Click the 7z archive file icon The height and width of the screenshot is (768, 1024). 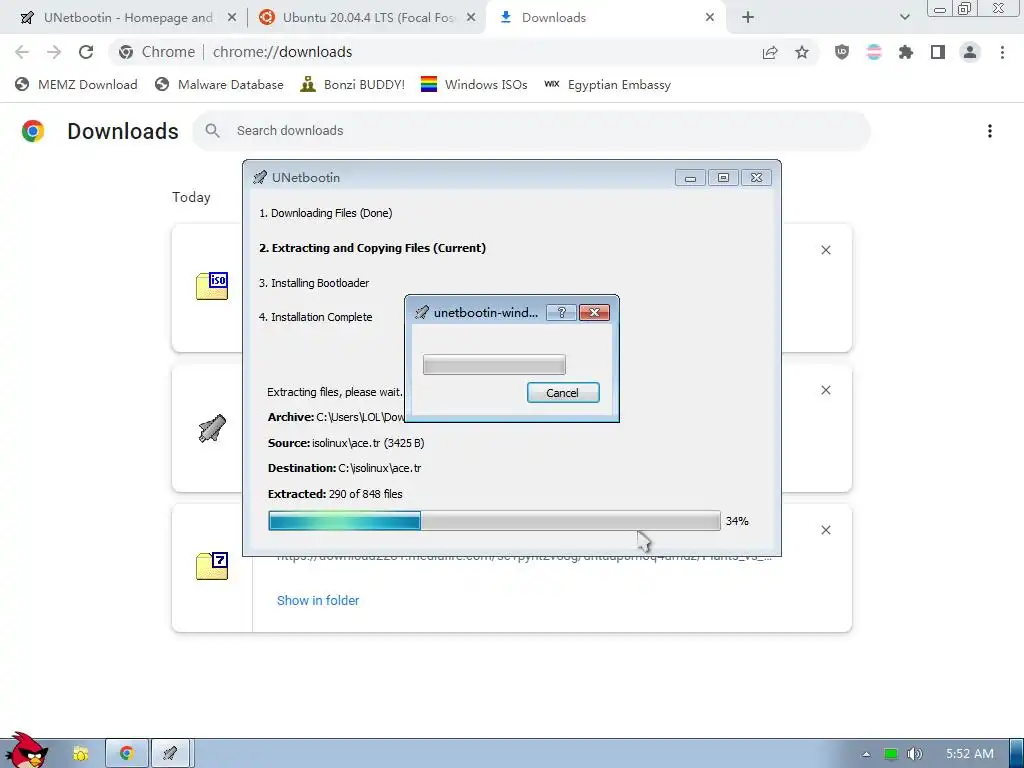[212, 566]
